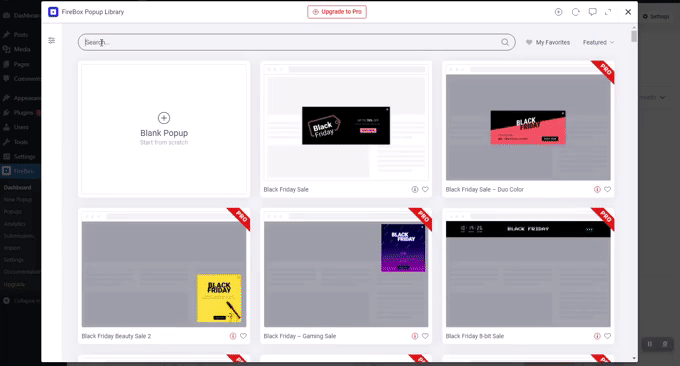Image resolution: width=680 pixels, height=366 pixels.
Task: Open the Featured sort dropdown
Action: [x=598, y=42]
